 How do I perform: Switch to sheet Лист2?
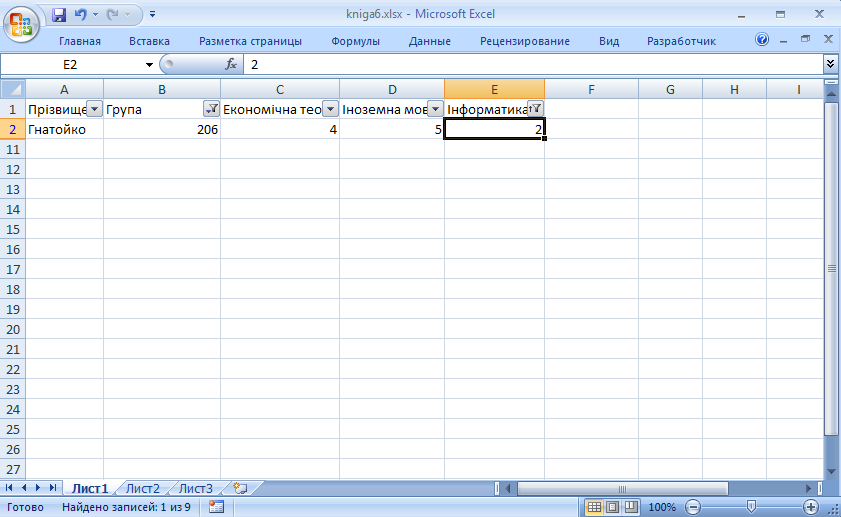tap(143, 489)
